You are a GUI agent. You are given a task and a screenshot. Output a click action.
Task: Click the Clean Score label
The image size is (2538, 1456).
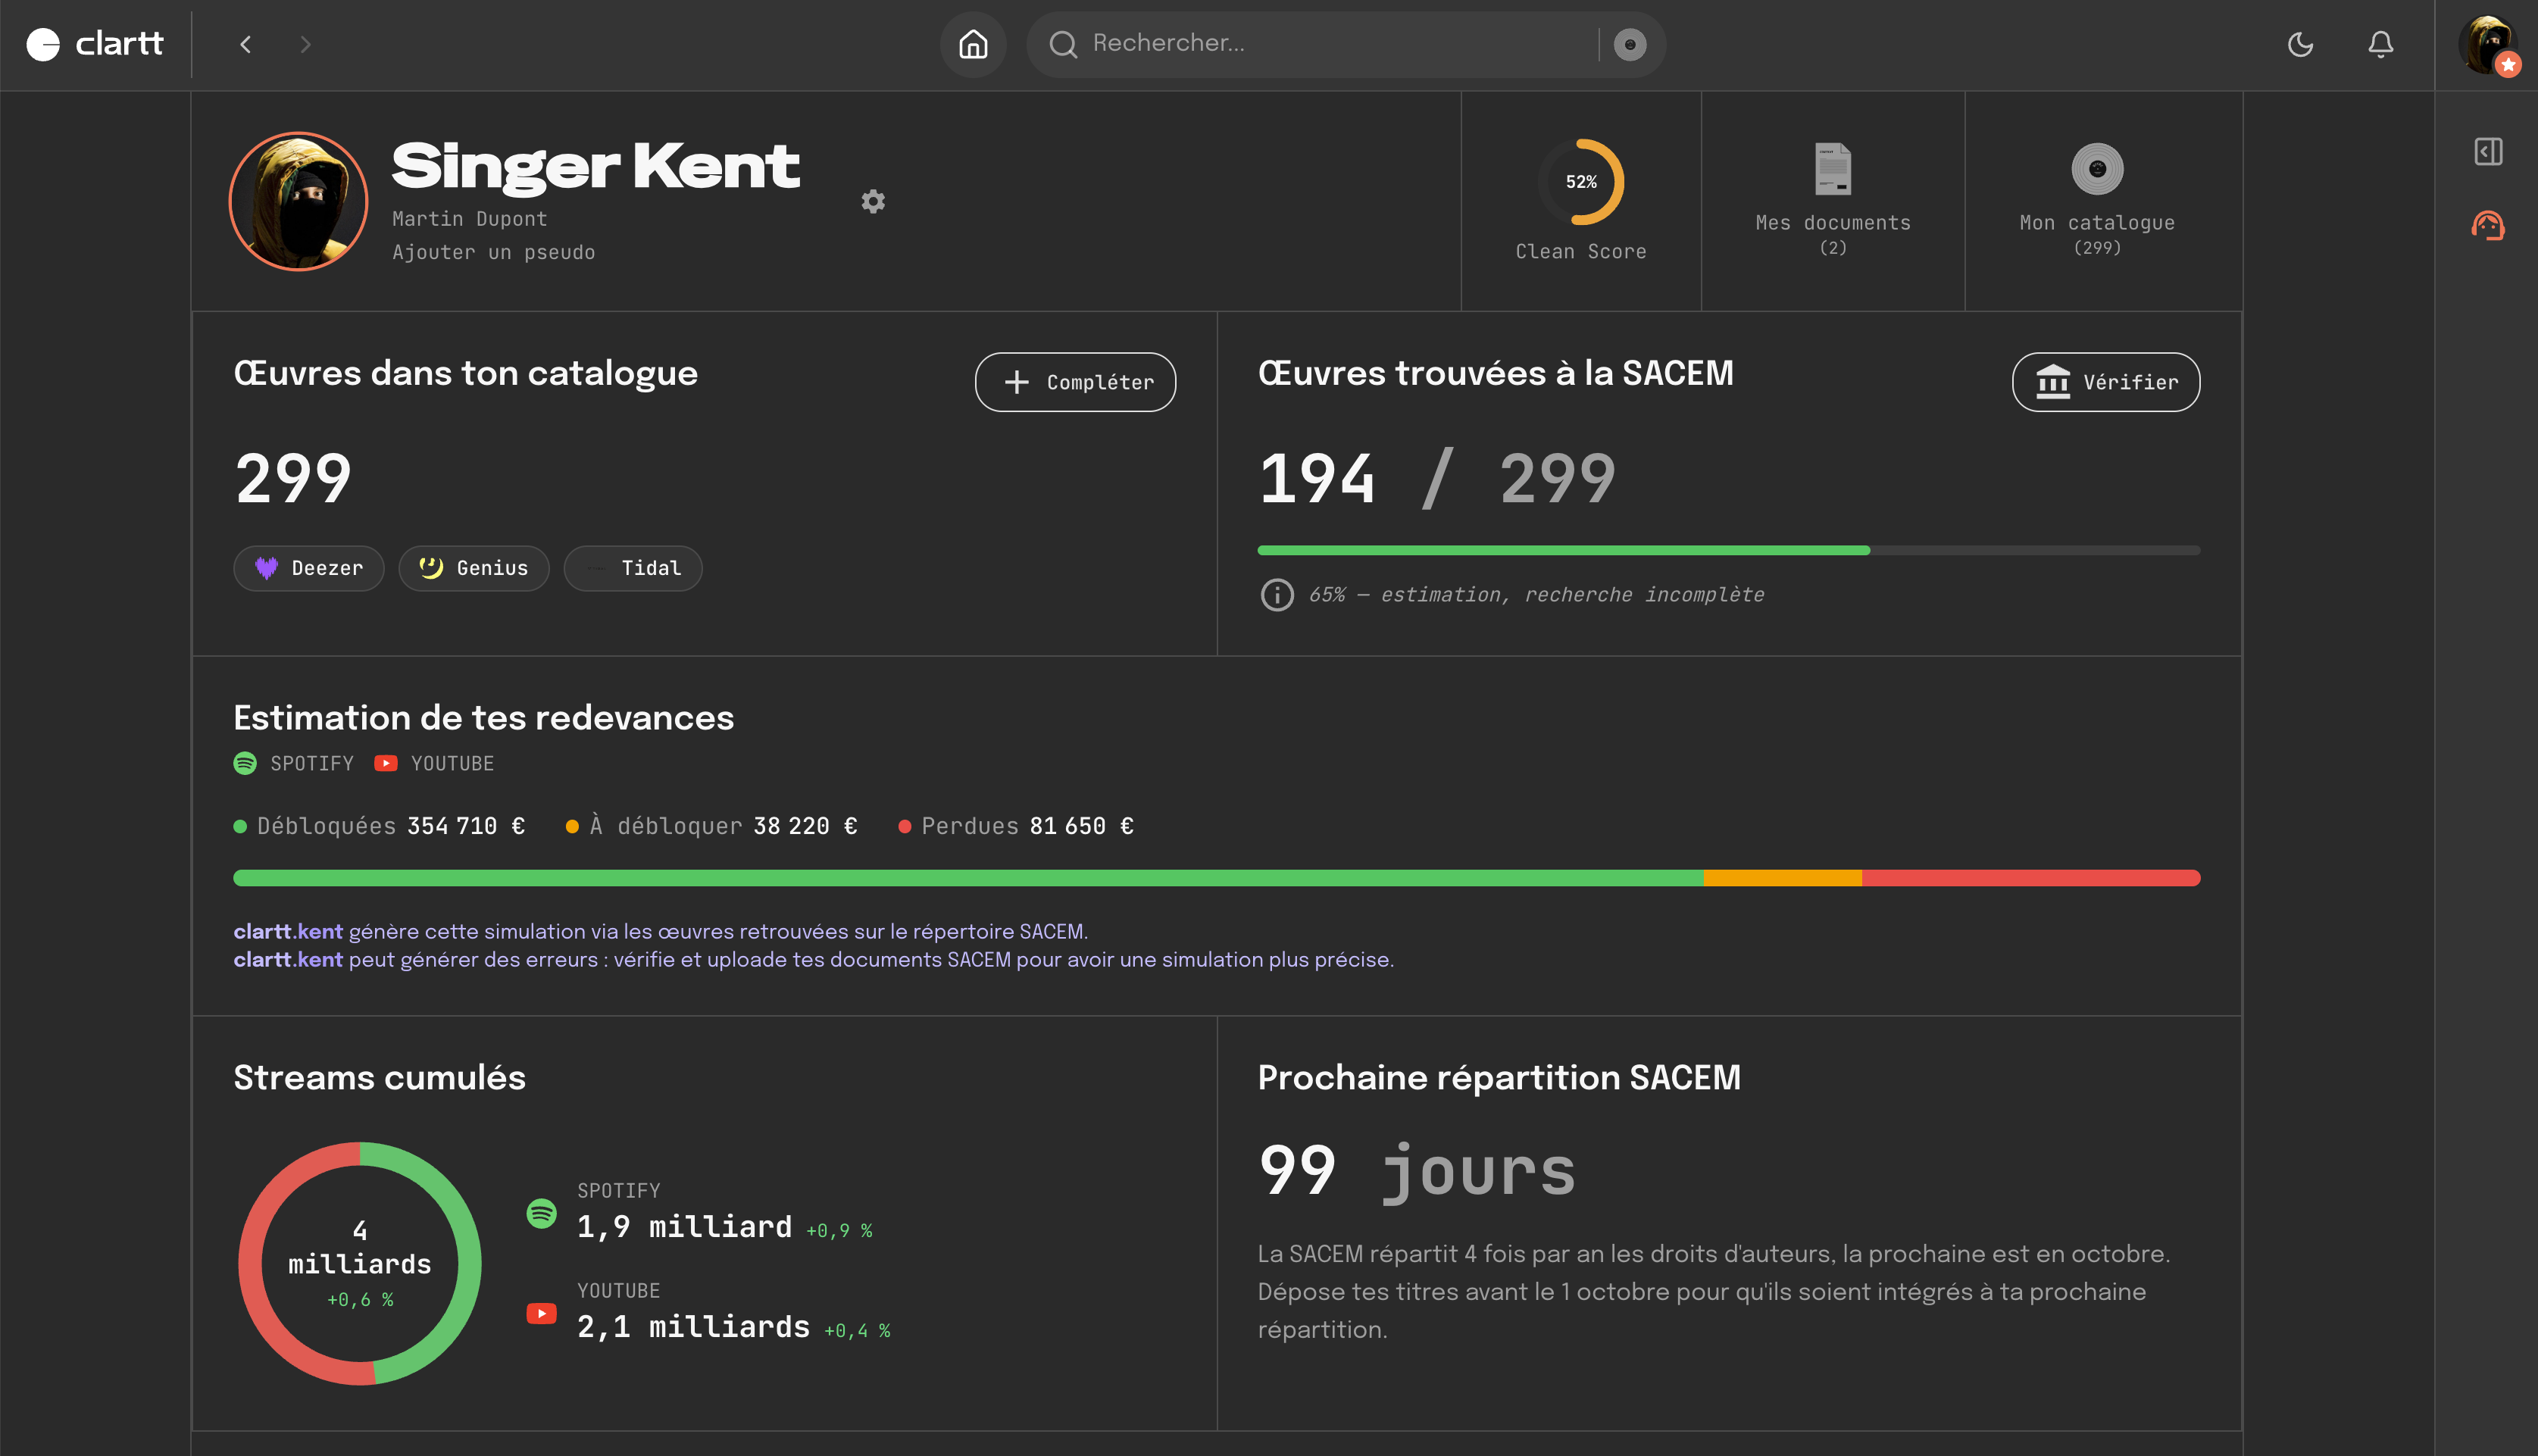pyautogui.click(x=1580, y=252)
